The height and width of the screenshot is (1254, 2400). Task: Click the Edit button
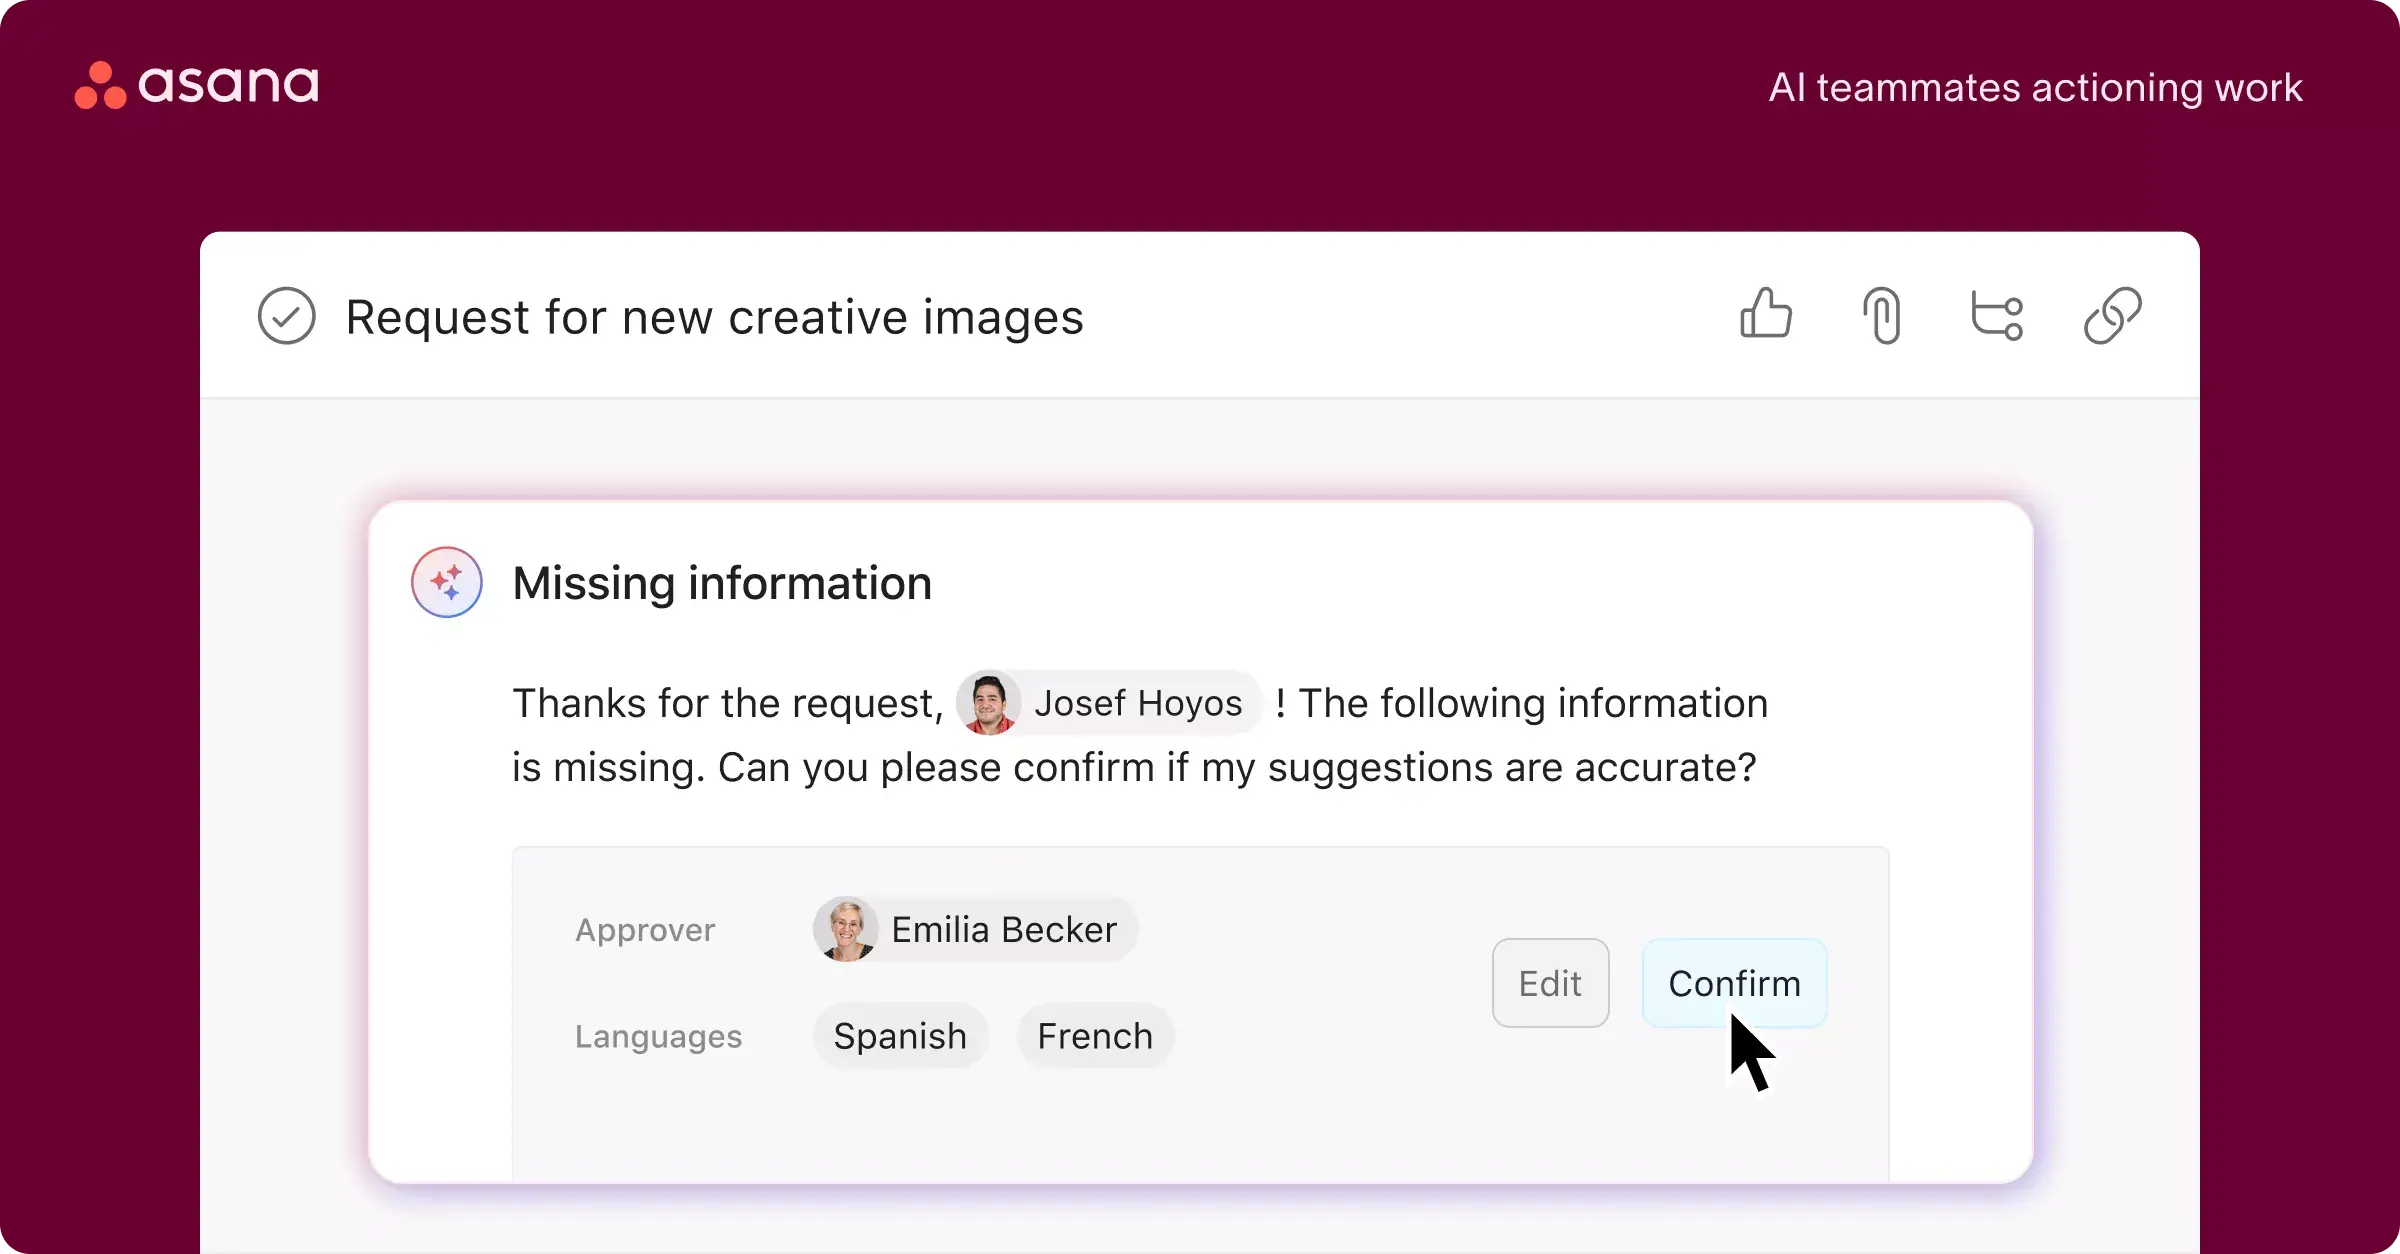click(x=1549, y=983)
